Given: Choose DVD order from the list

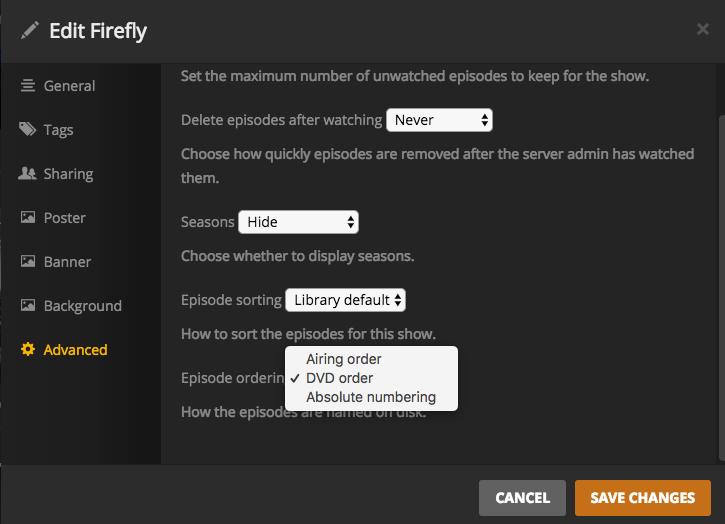Looking at the screenshot, I should (340, 378).
